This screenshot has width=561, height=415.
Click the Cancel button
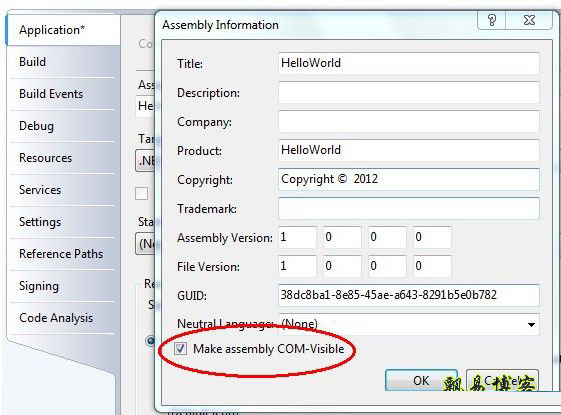[502, 380]
